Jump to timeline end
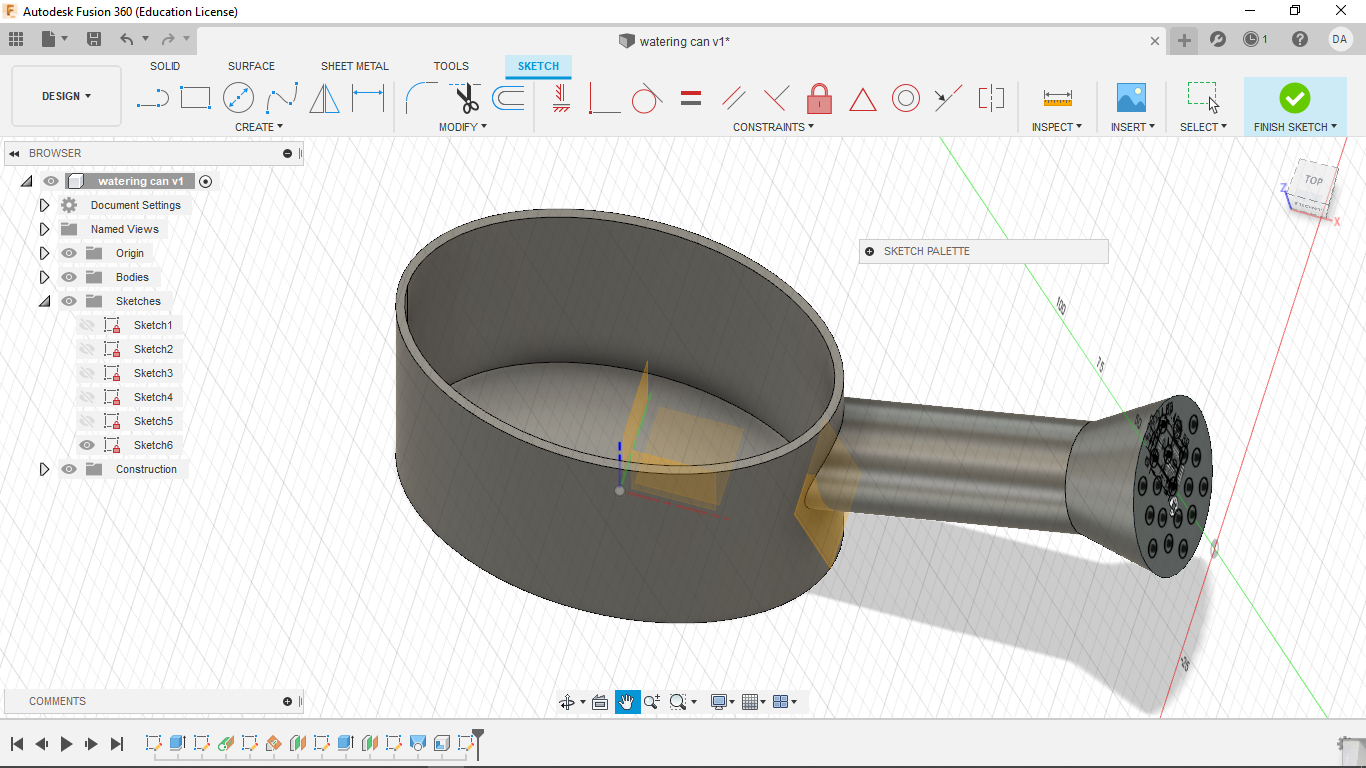Screen dimensions: 1366x768 [117, 744]
